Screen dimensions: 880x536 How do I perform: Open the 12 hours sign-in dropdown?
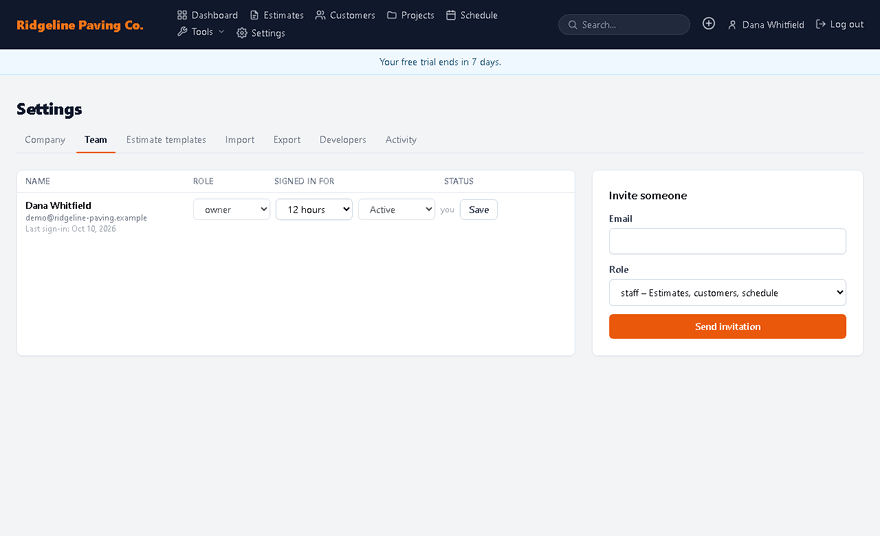point(314,209)
